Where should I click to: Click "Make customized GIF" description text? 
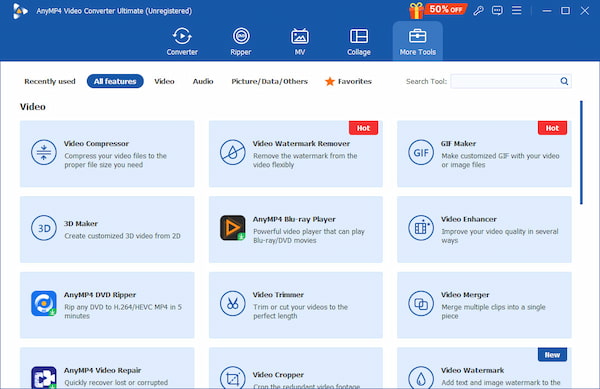point(500,160)
